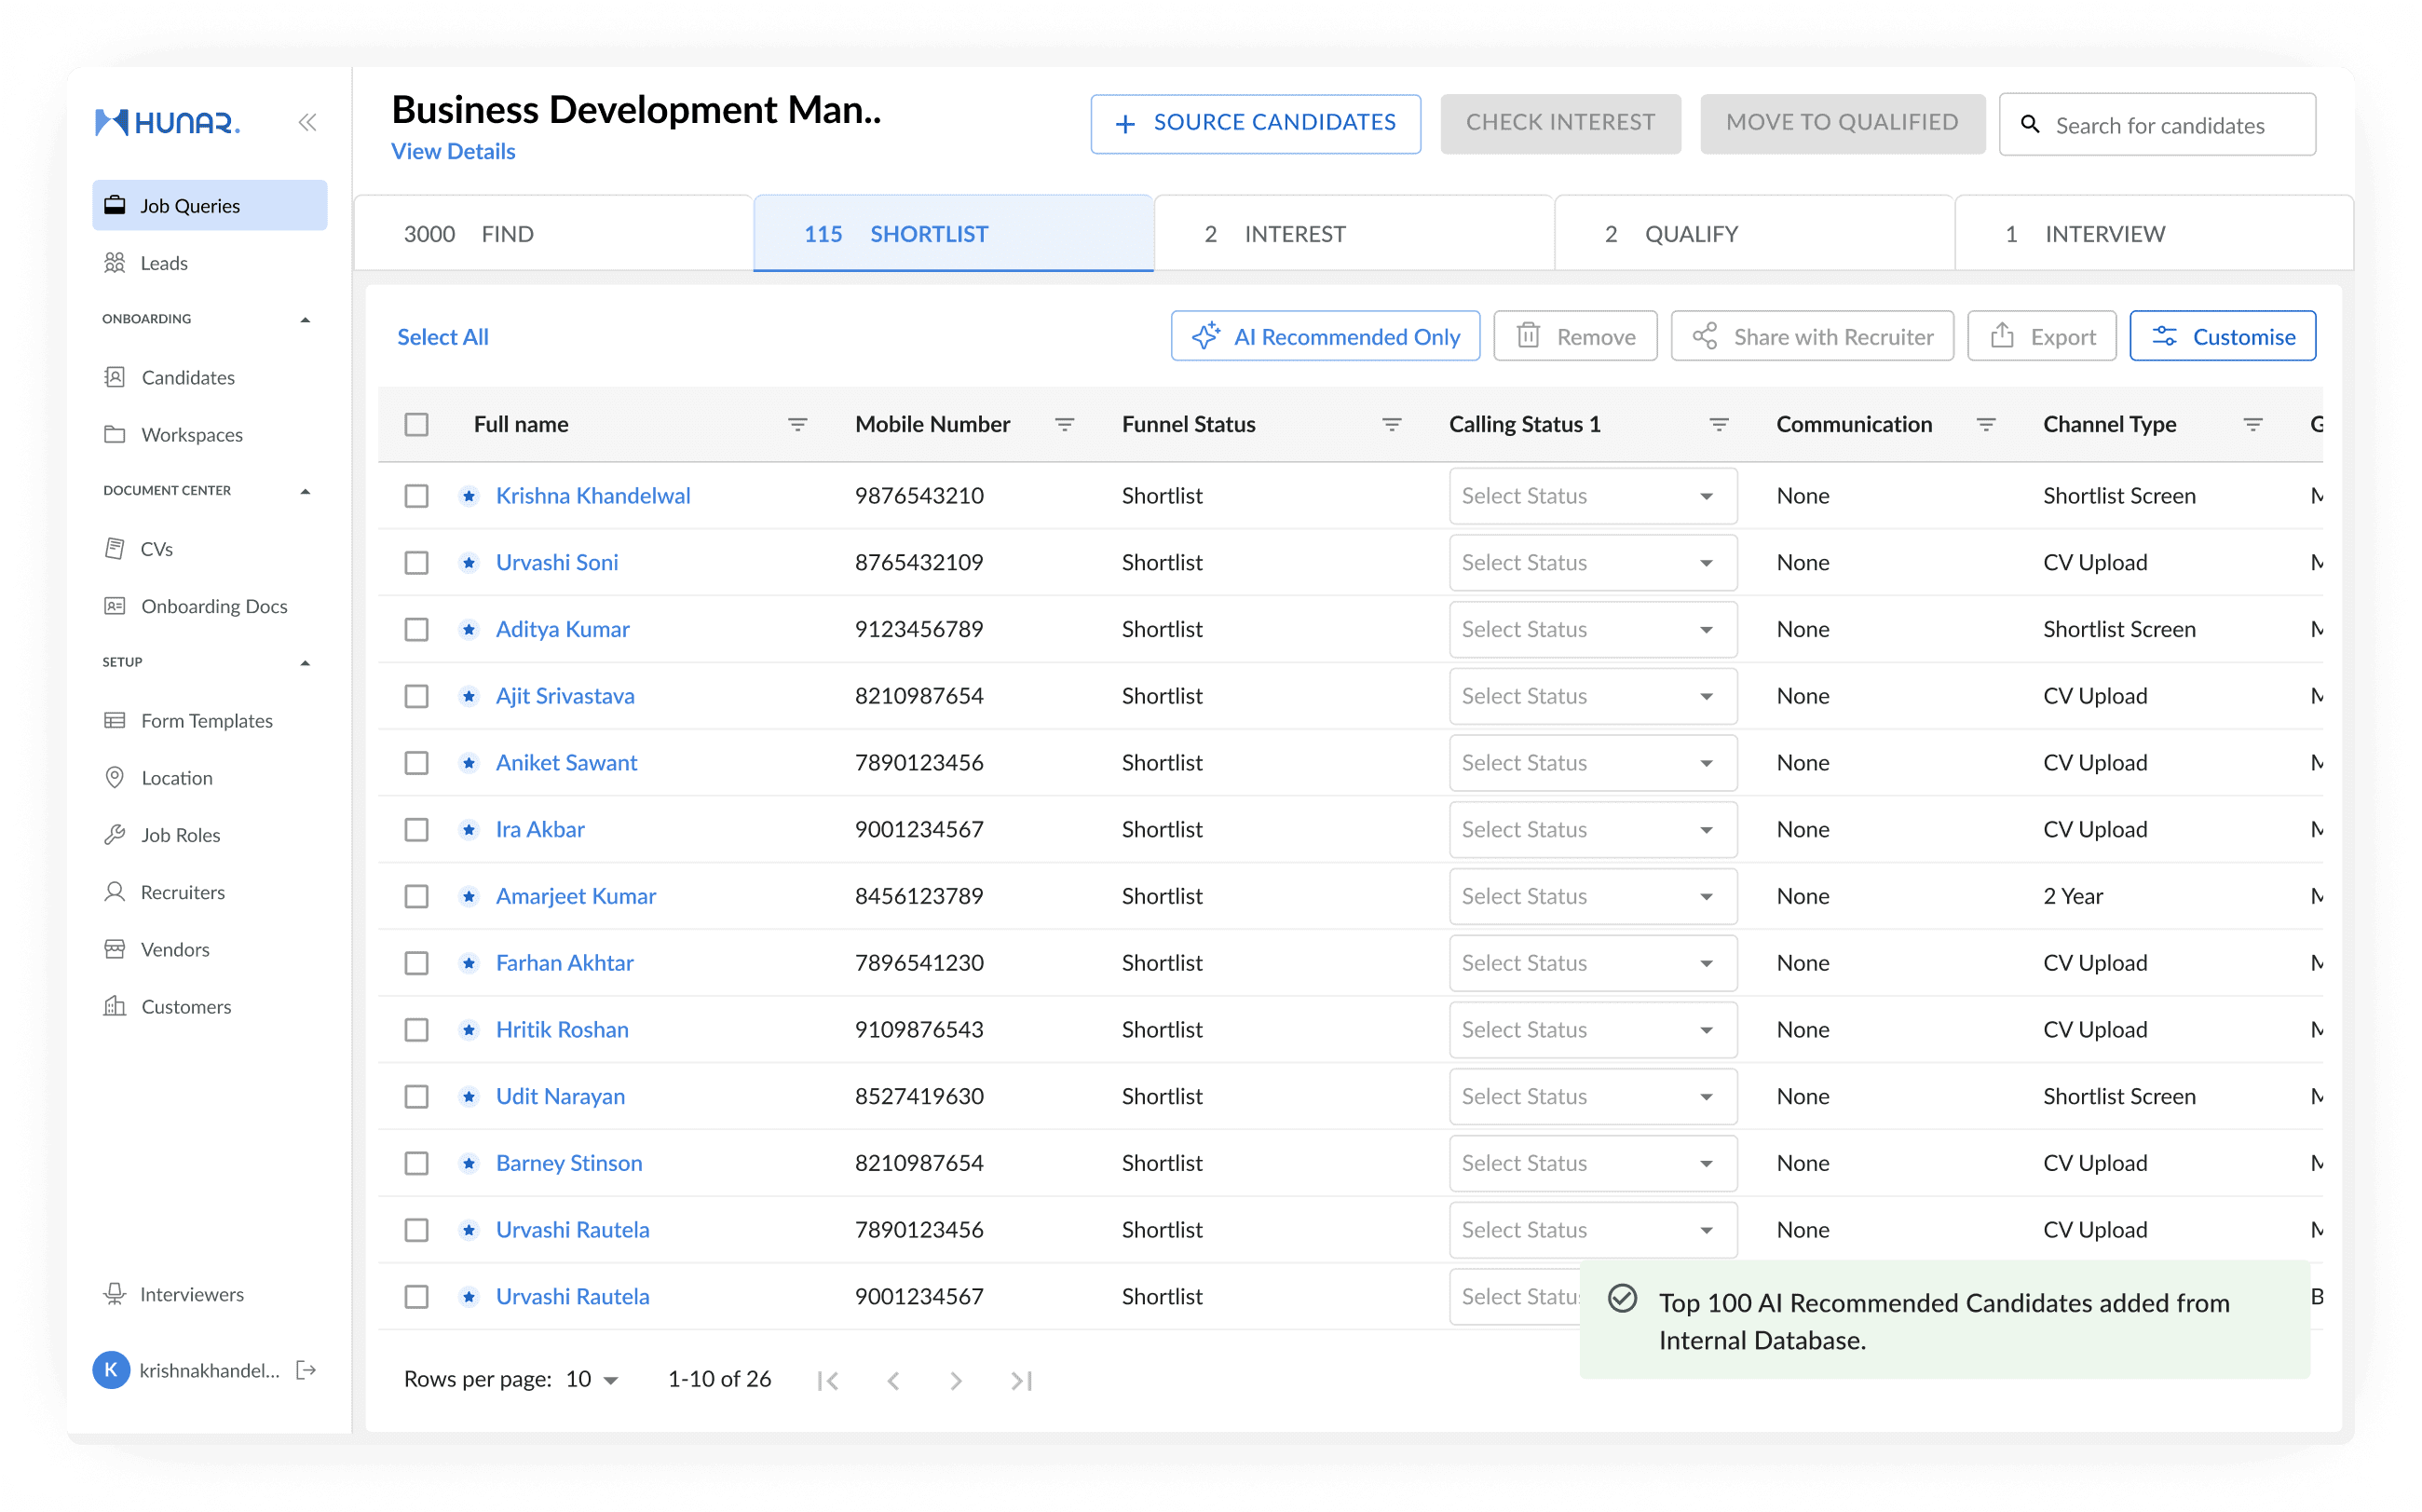Open the Full name column filter icon
This screenshot has height=1512, width=2422.
797,425
